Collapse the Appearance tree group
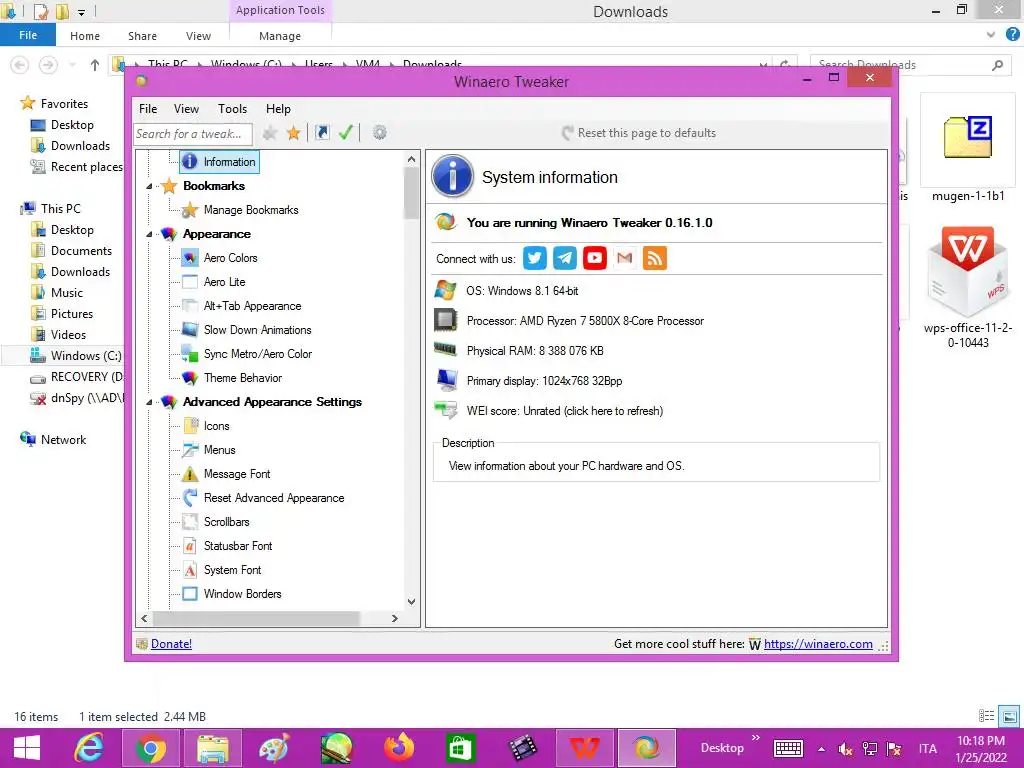 coord(150,234)
